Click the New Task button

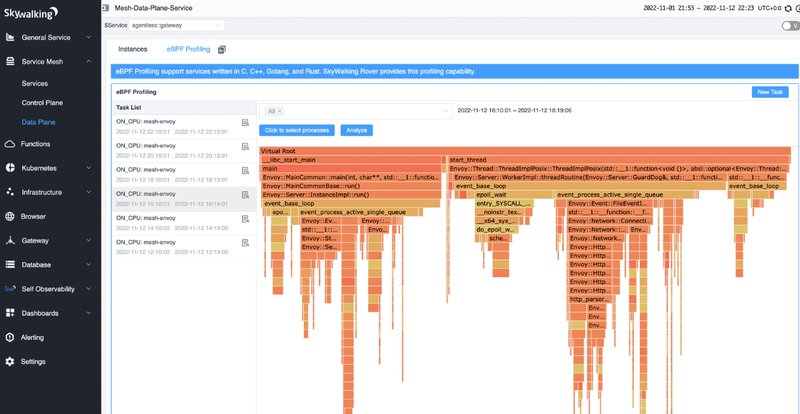[770, 91]
